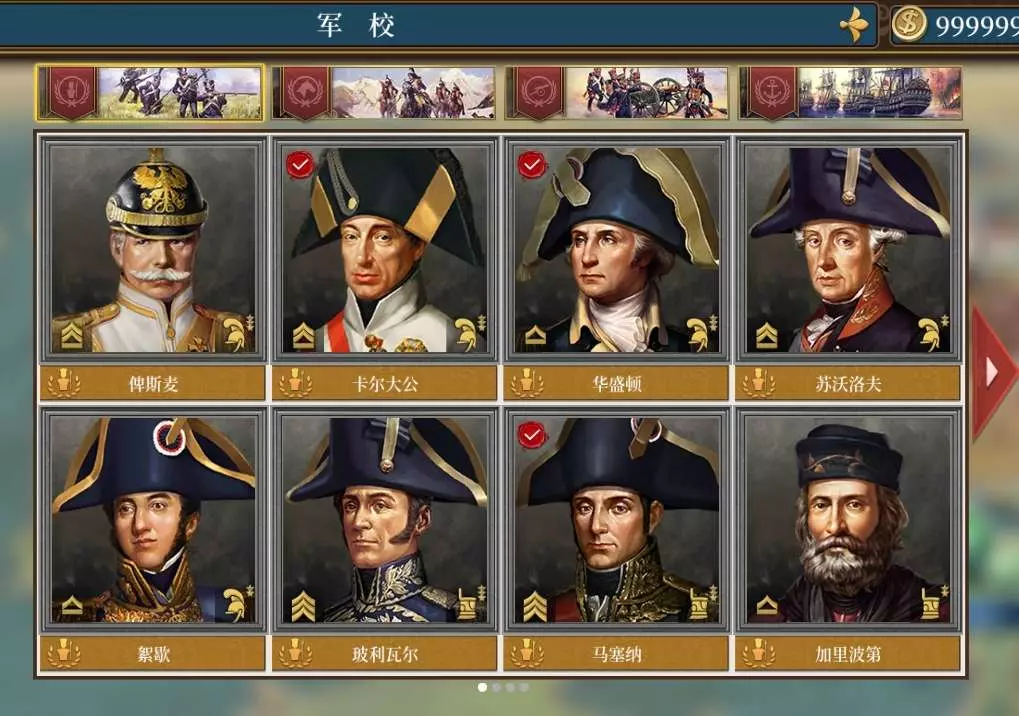Toggle red checkmark on 华盛顿 portrait

point(532,164)
